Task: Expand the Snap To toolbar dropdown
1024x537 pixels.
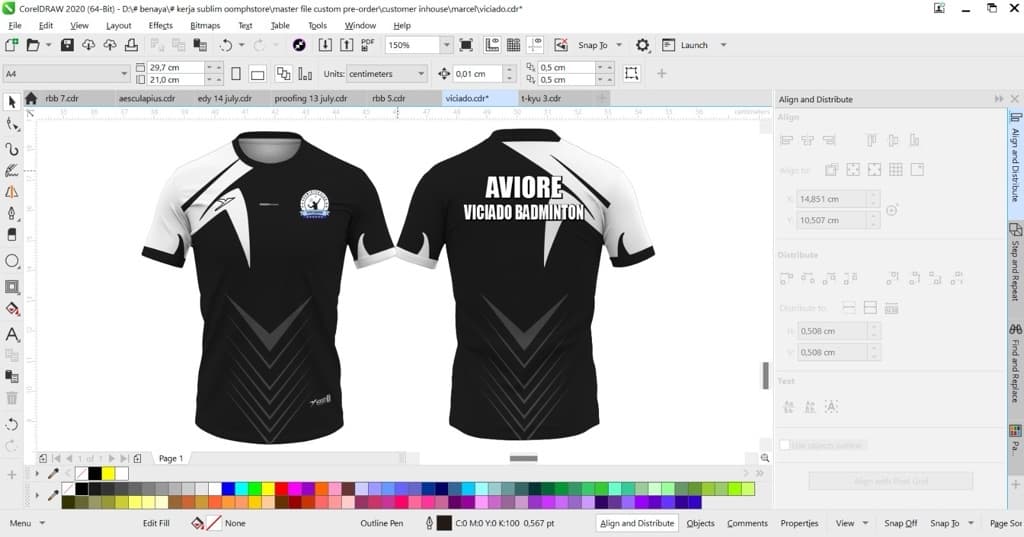Action: (x=619, y=45)
